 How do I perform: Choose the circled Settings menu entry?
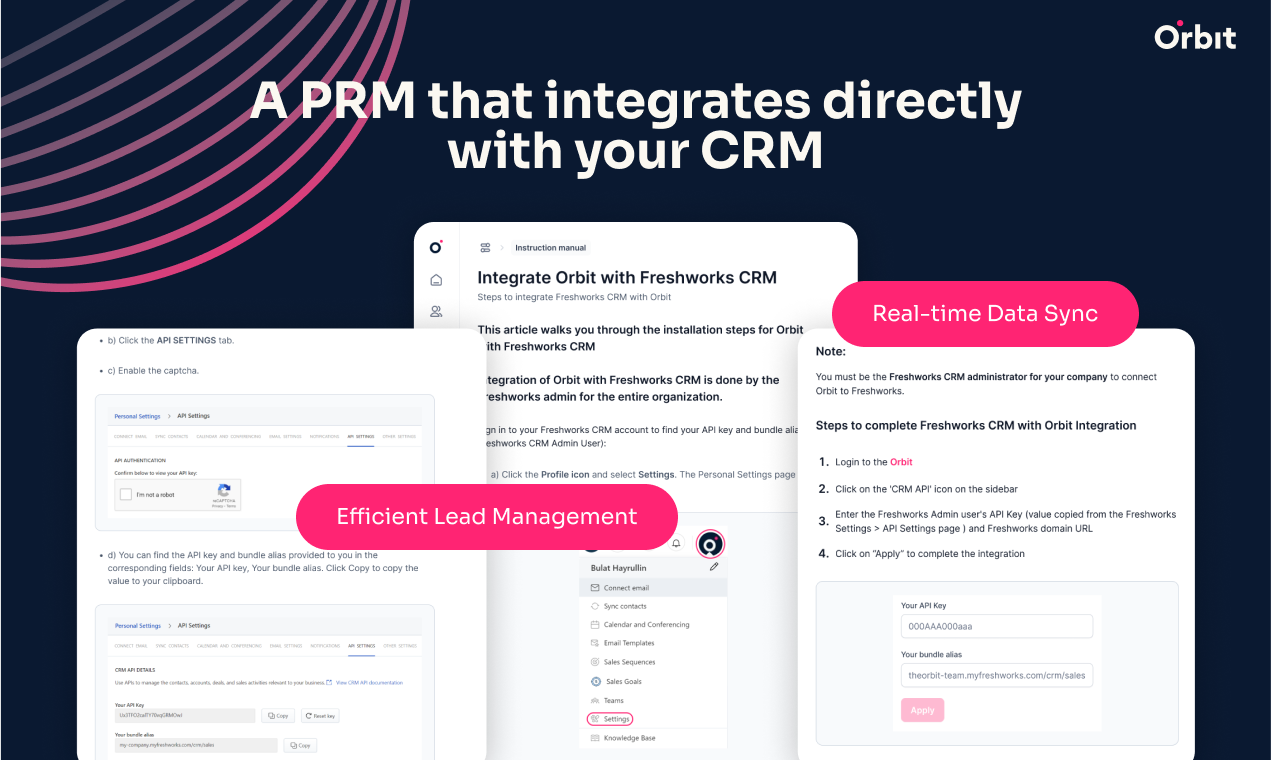pos(610,719)
